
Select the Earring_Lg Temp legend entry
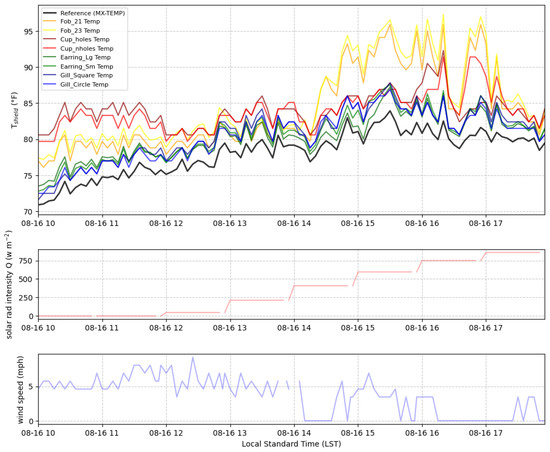coord(77,57)
